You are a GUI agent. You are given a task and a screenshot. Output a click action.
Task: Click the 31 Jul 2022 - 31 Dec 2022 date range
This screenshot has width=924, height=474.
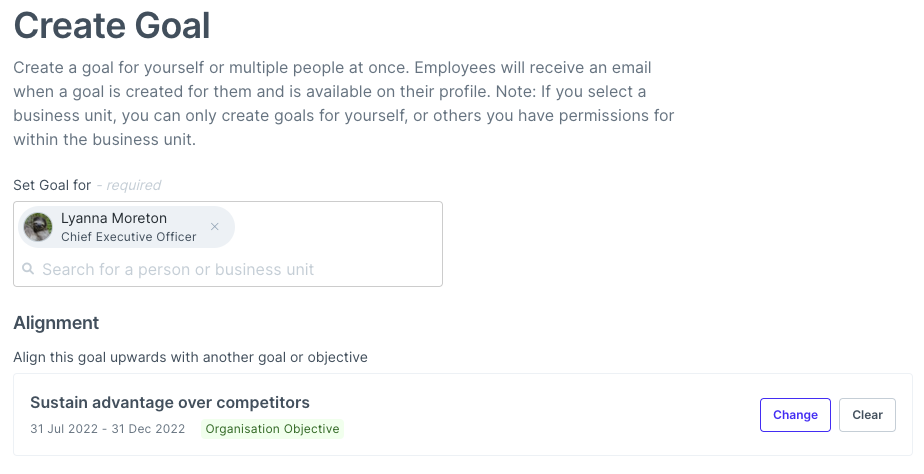pyautogui.click(x=108, y=429)
